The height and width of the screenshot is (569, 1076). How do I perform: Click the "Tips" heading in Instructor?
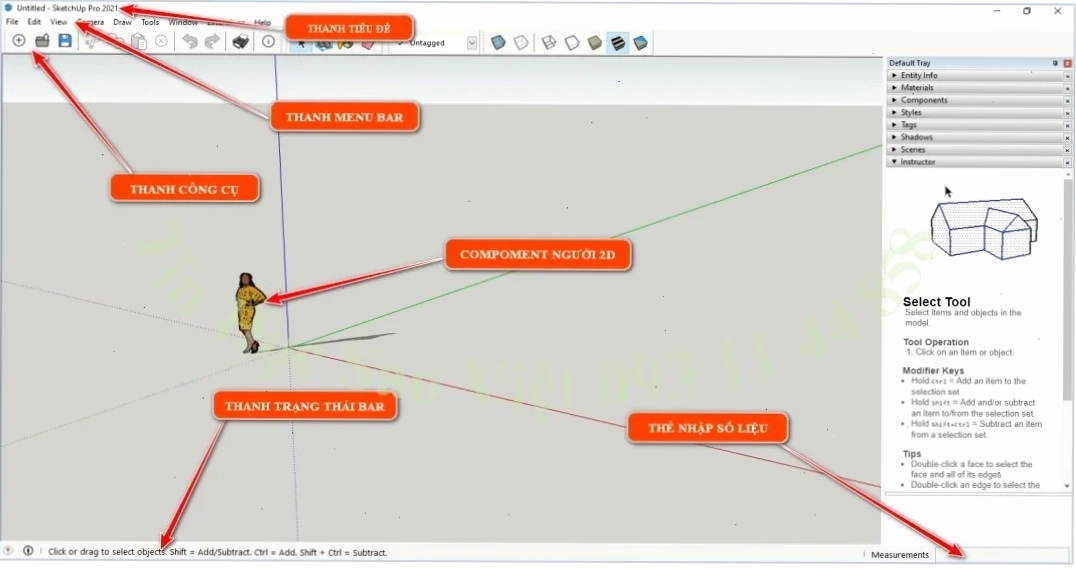click(x=911, y=454)
